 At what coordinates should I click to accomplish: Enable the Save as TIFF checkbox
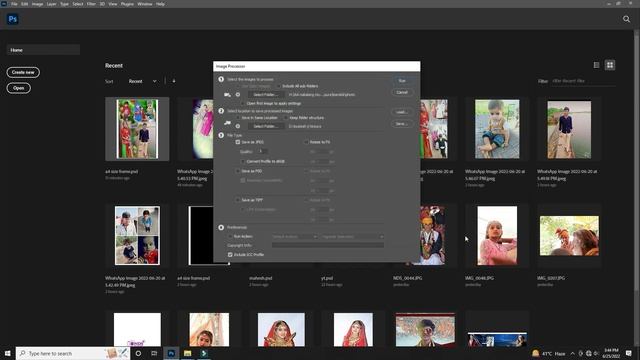(x=238, y=200)
